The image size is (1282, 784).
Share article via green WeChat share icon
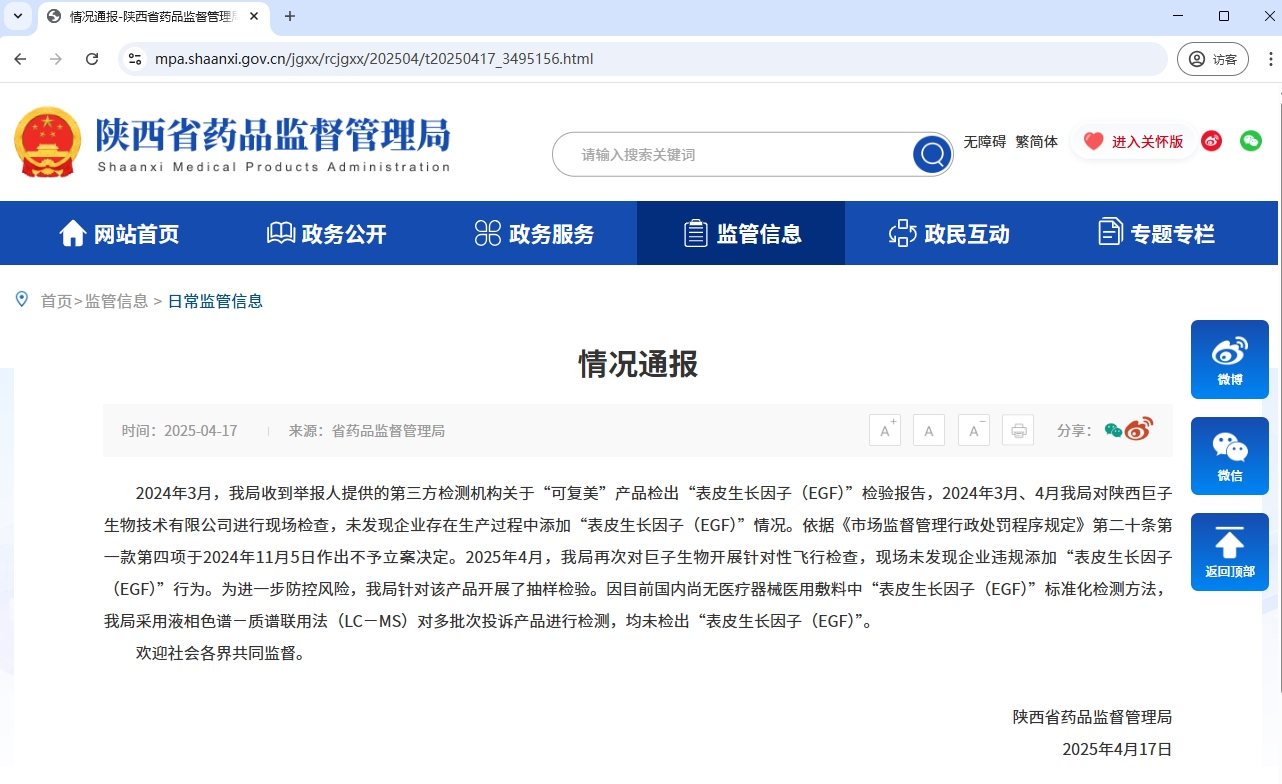[1112, 431]
